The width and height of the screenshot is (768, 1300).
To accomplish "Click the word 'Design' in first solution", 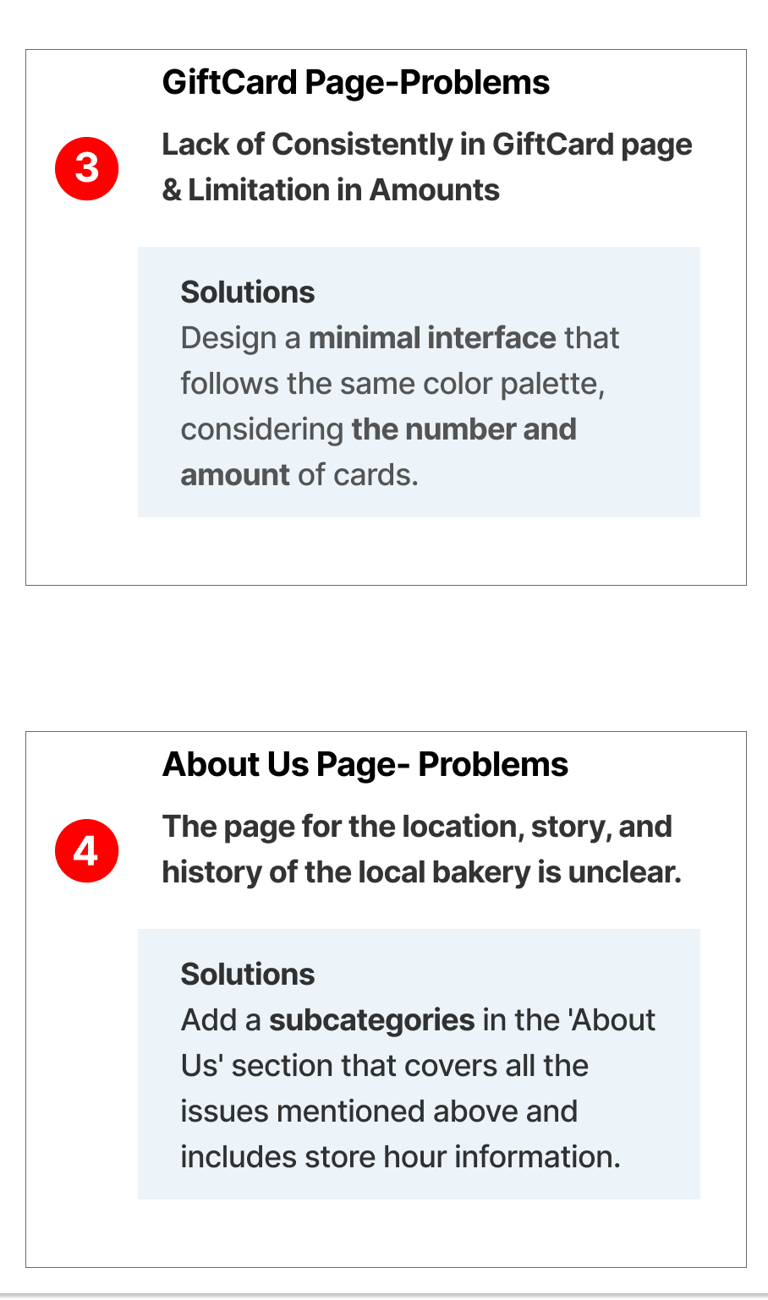I will click(228, 338).
